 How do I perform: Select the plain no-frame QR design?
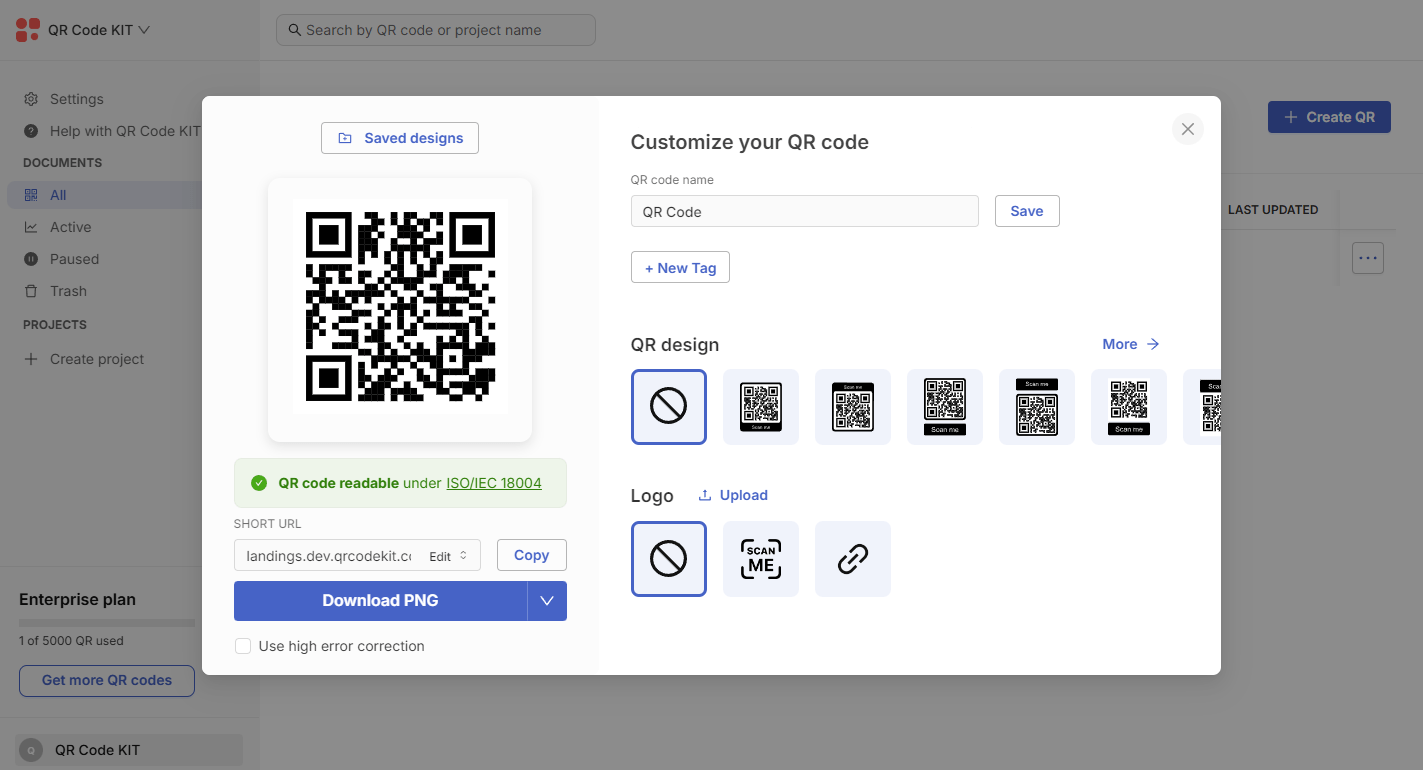pos(668,407)
